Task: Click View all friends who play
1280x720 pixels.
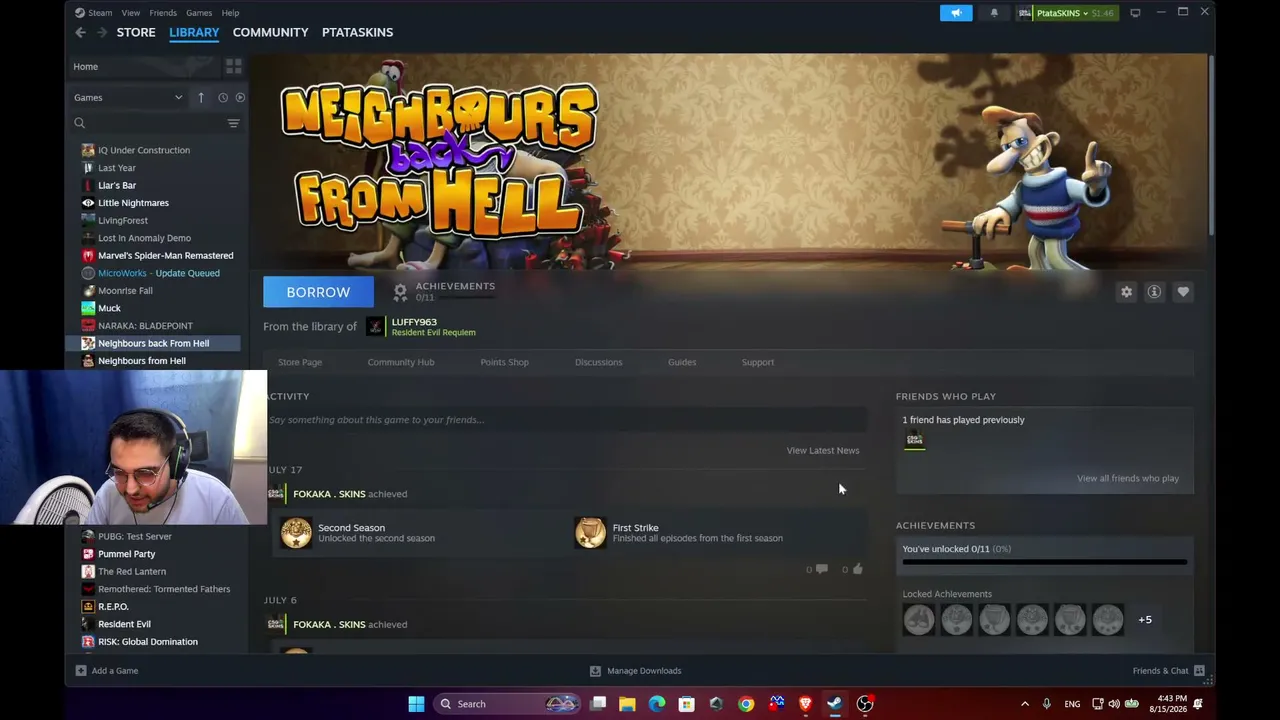Action: click(x=1128, y=478)
